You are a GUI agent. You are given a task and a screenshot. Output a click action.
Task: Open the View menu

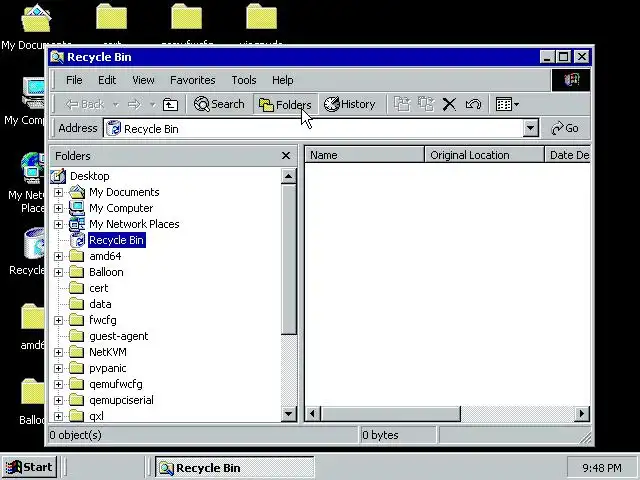143,80
